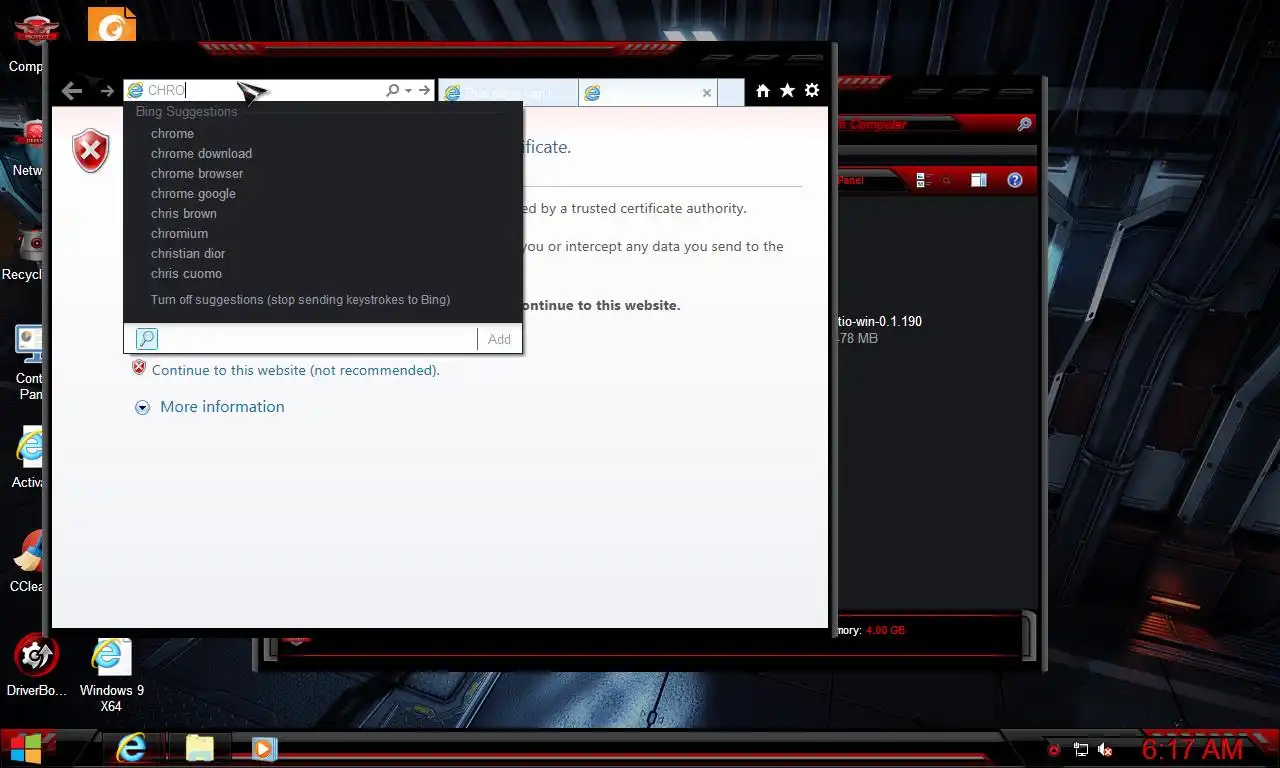Click 'Continue to this website (not recommended)'
The height and width of the screenshot is (768, 1280).
[295, 370]
